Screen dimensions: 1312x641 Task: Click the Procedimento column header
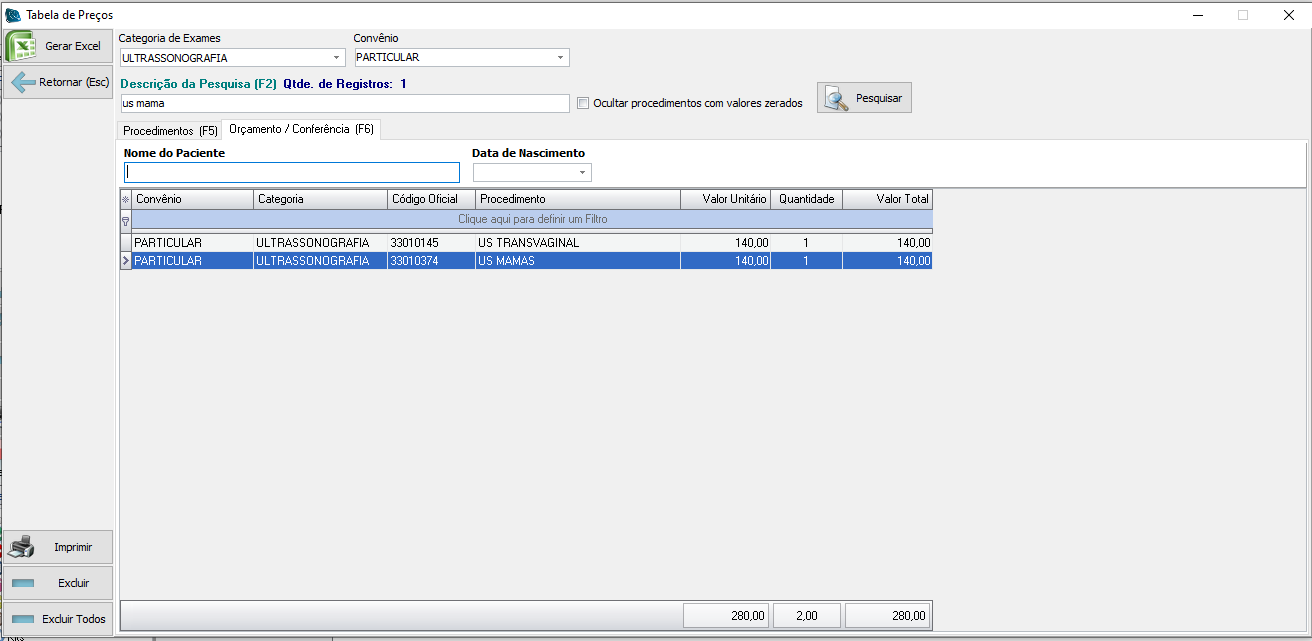click(x=577, y=199)
